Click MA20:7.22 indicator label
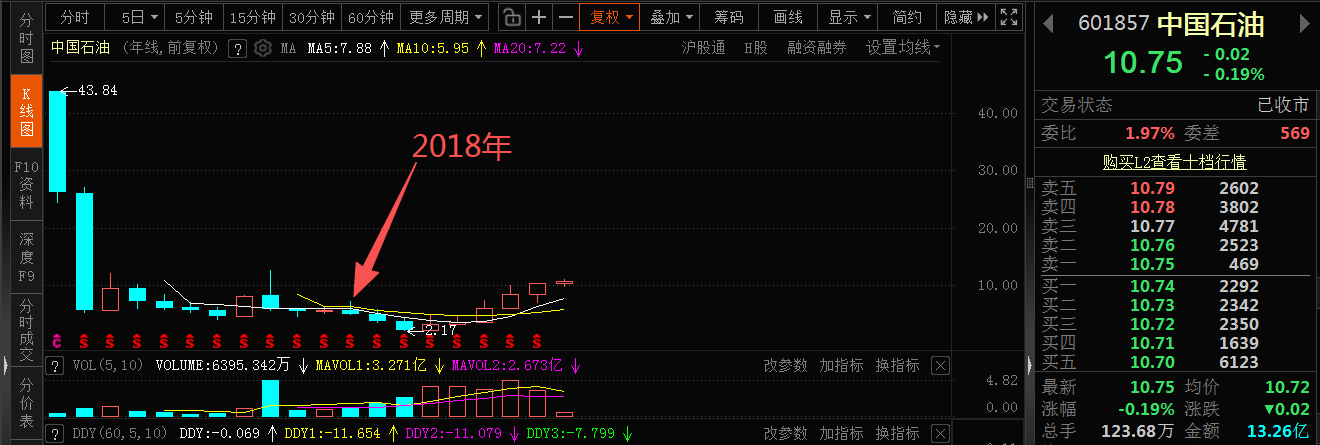 (x=529, y=48)
